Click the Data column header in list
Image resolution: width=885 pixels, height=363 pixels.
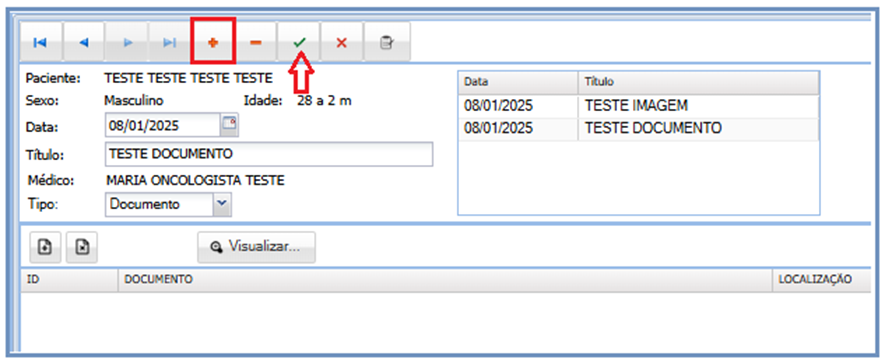click(518, 82)
